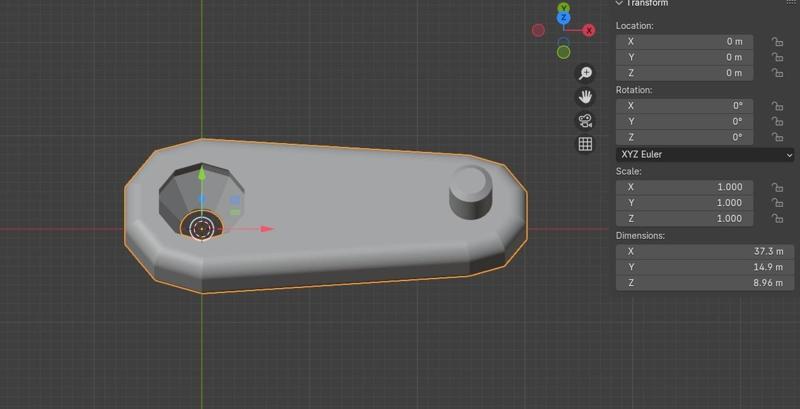Click Rotation X field showing 0°

tap(684, 106)
